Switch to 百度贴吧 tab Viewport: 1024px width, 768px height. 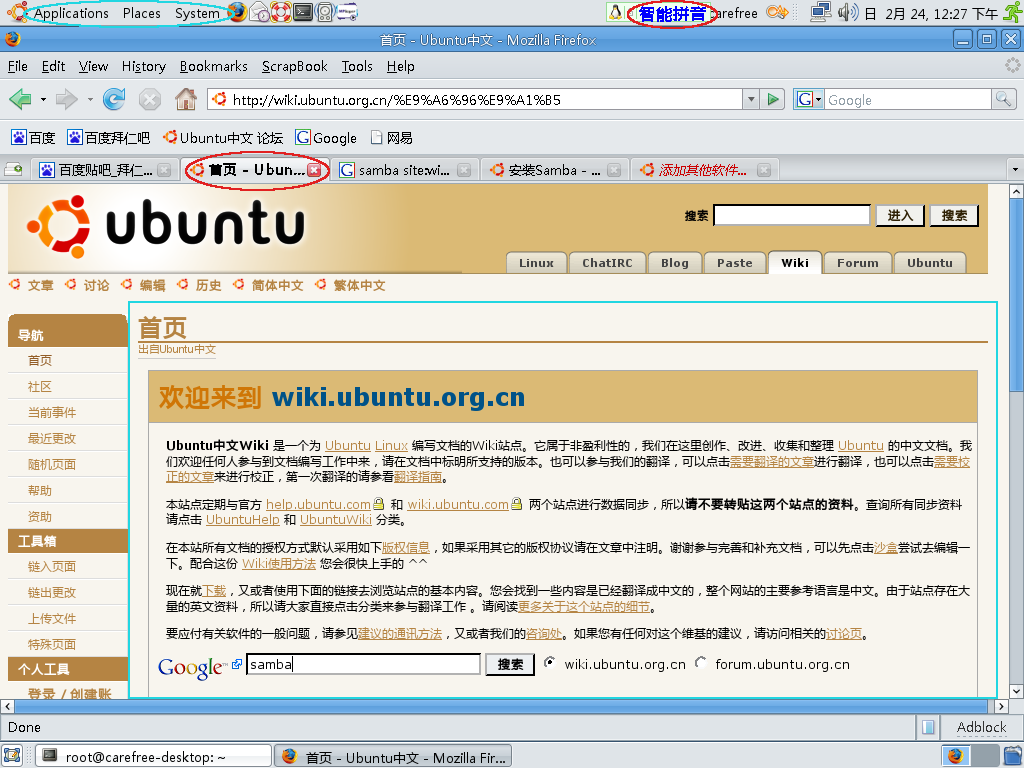tap(104, 170)
